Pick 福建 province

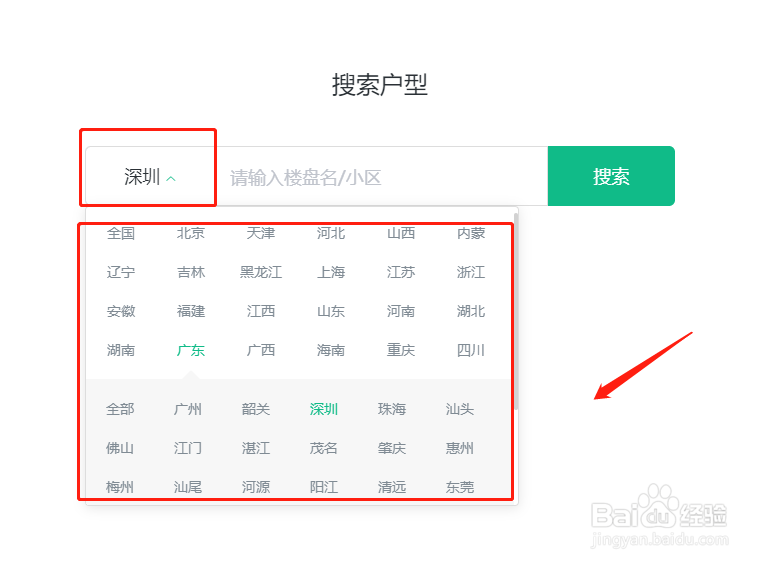tap(191, 311)
